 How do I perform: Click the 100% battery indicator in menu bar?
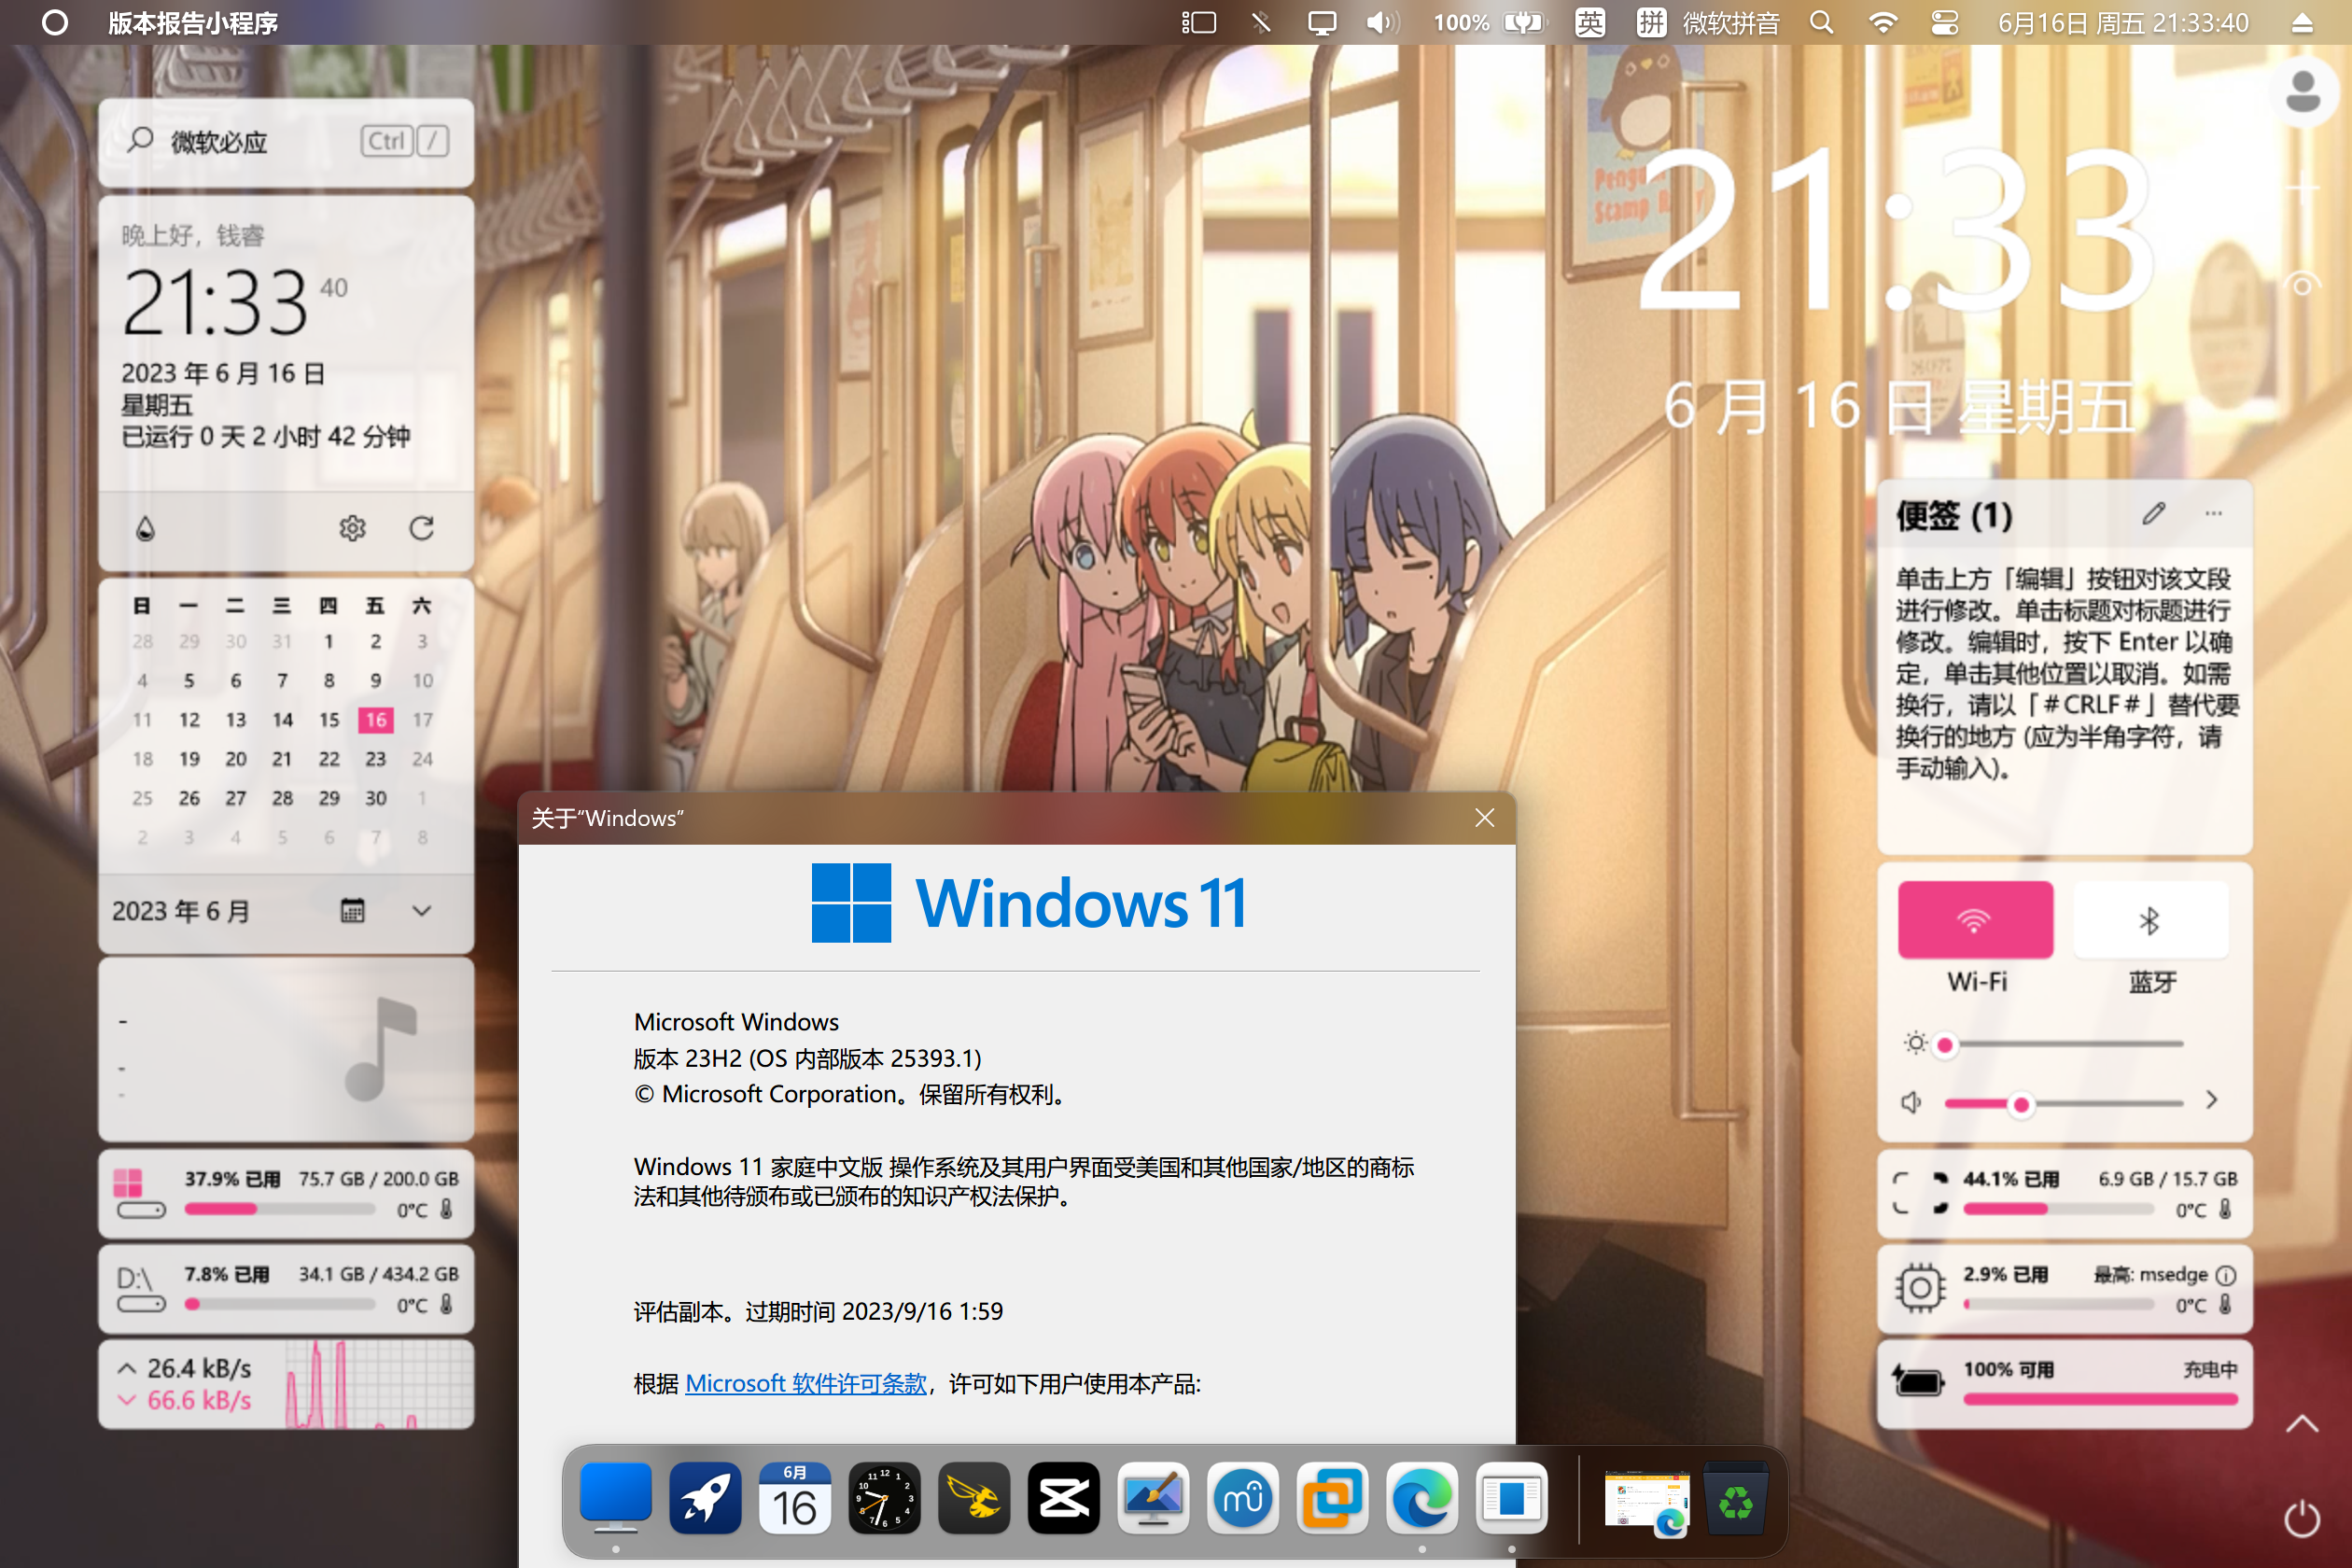[1490, 22]
